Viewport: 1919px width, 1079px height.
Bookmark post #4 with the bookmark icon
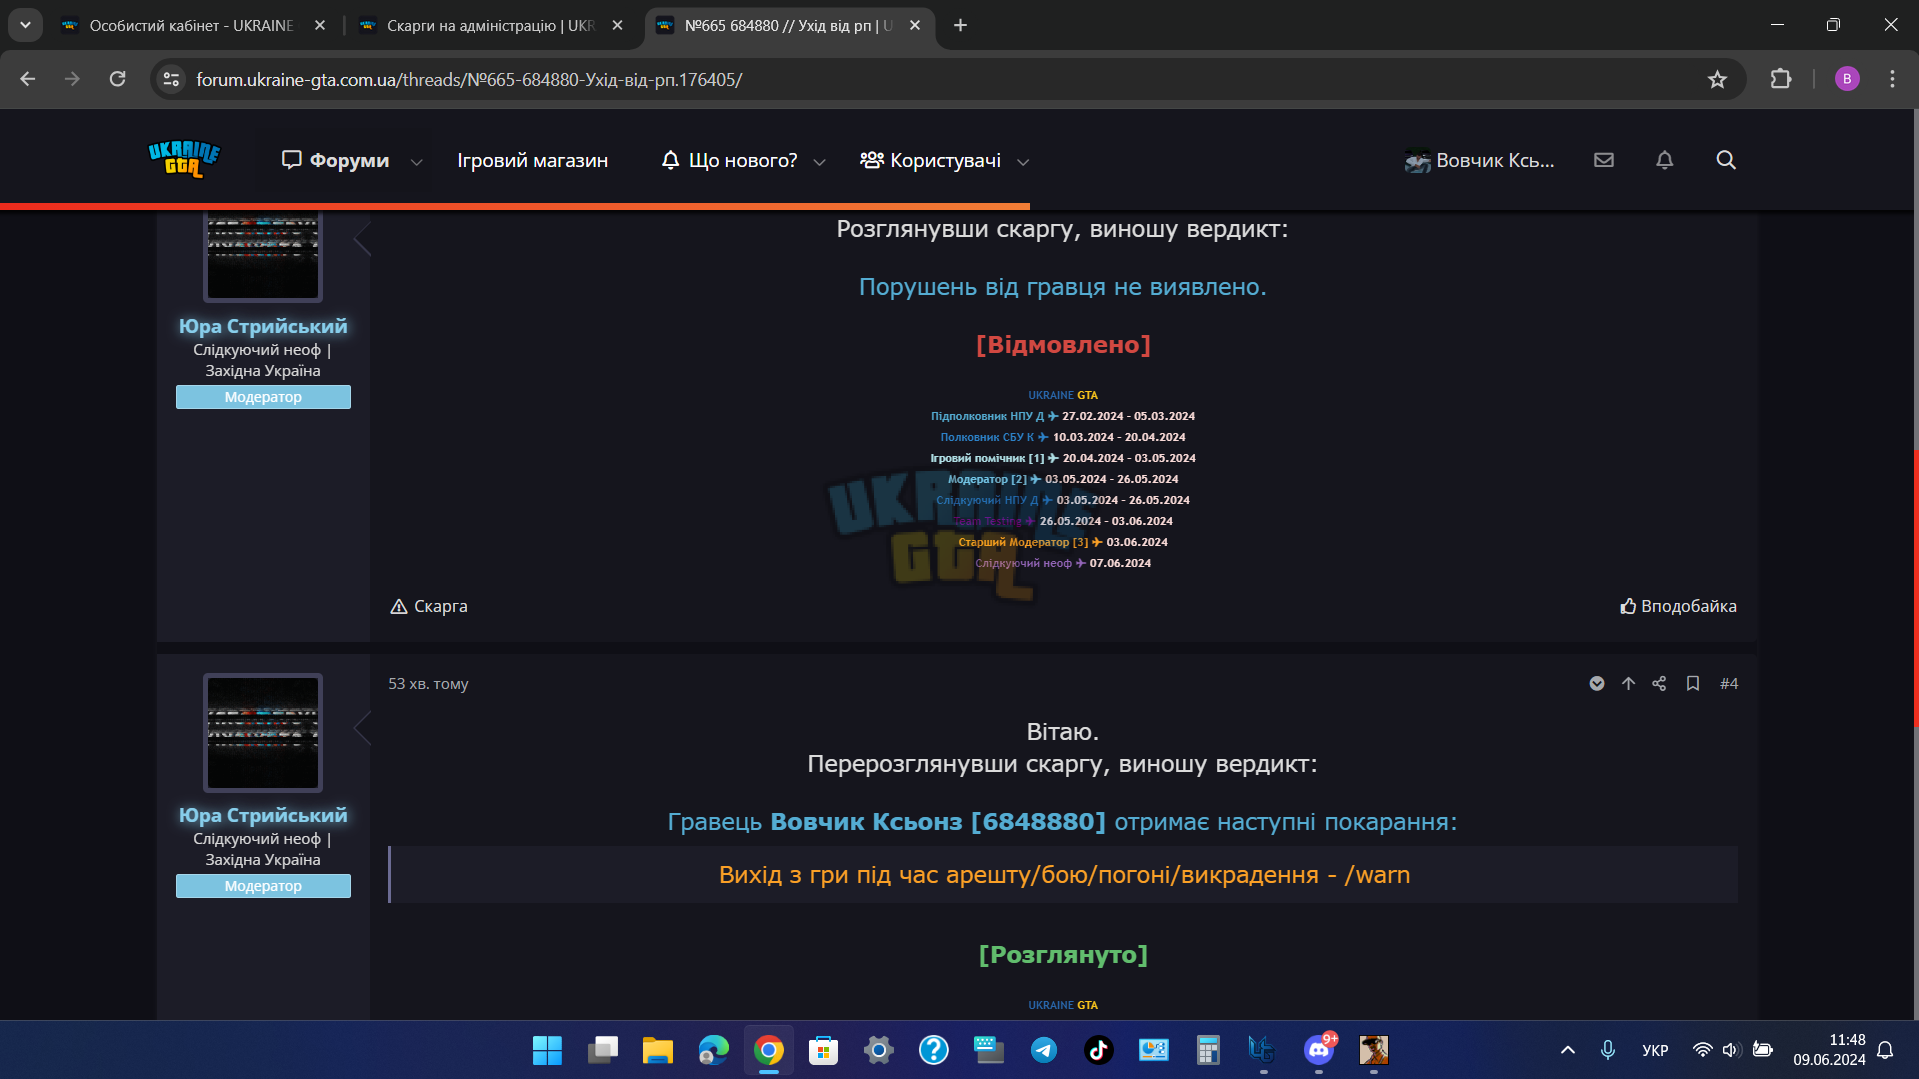(1692, 683)
